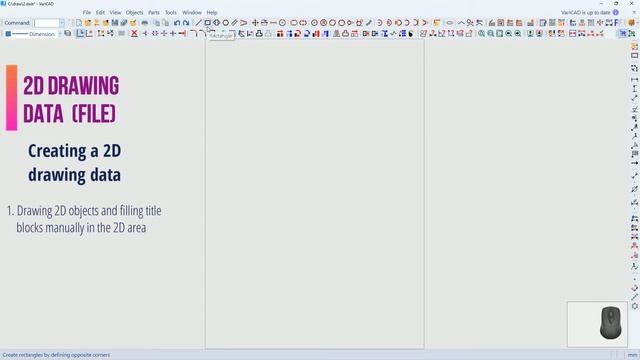Click the zoom all fit-page icon
The image size is (640, 360).
pos(499,33)
